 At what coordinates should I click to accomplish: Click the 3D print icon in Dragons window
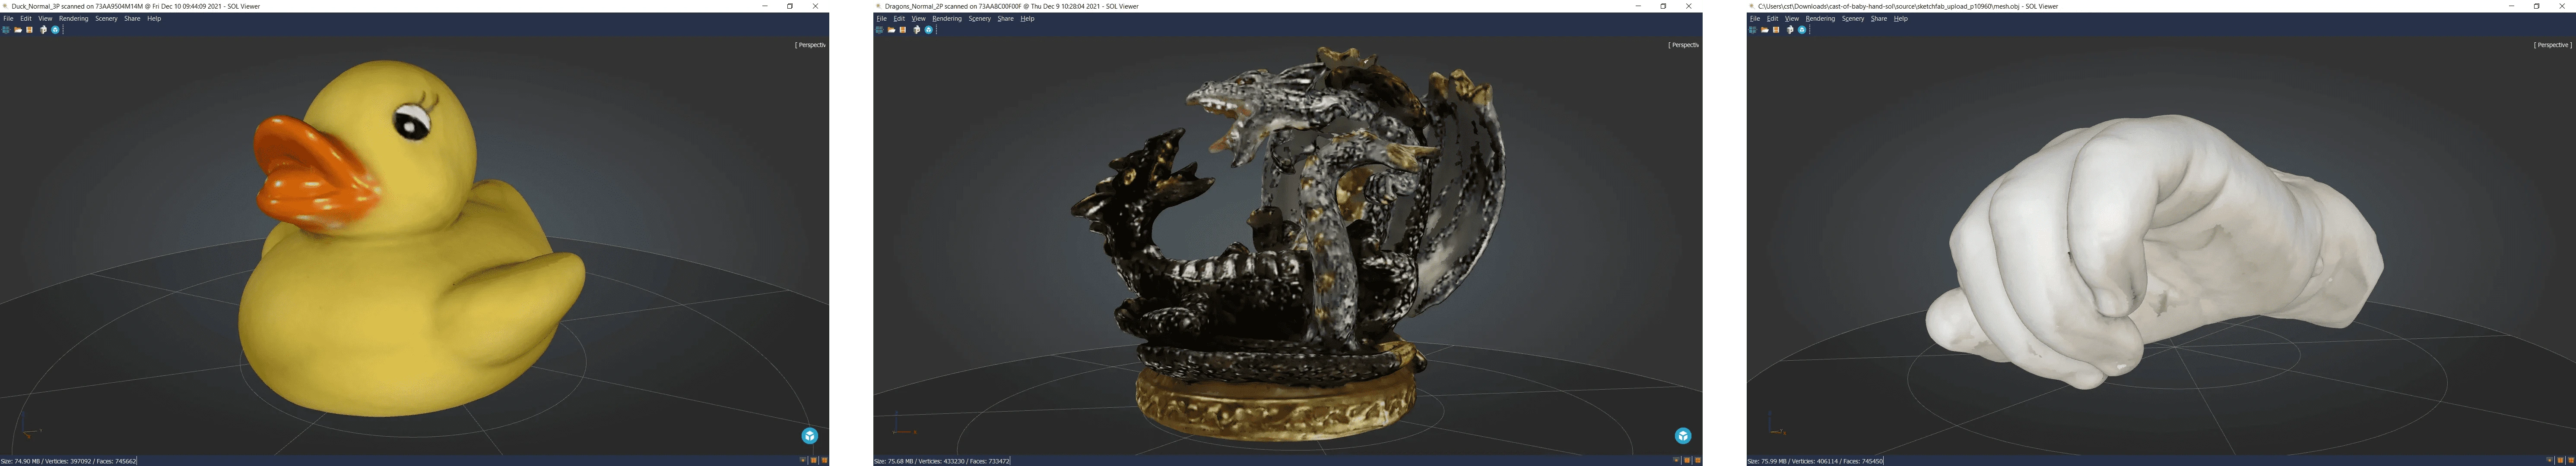click(x=917, y=30)
